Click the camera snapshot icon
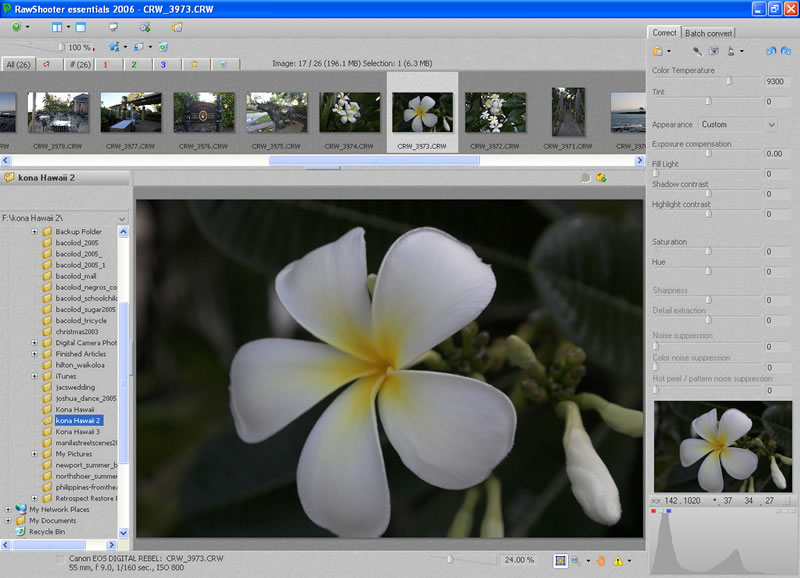The height and width of the screenshot is (578, 800). point(714,51)
